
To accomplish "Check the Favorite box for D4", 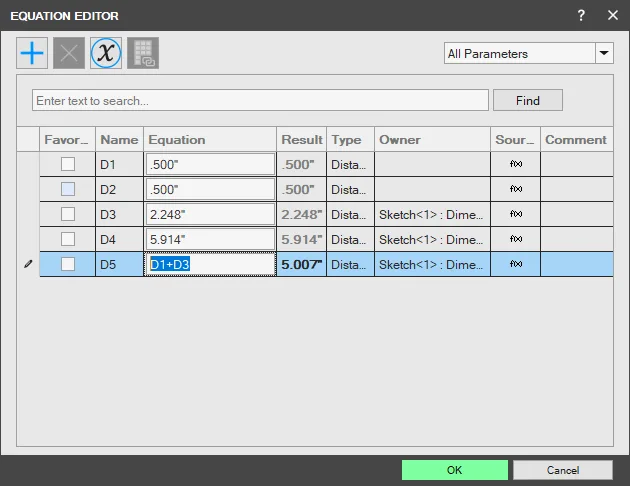I will click(68, 239).
